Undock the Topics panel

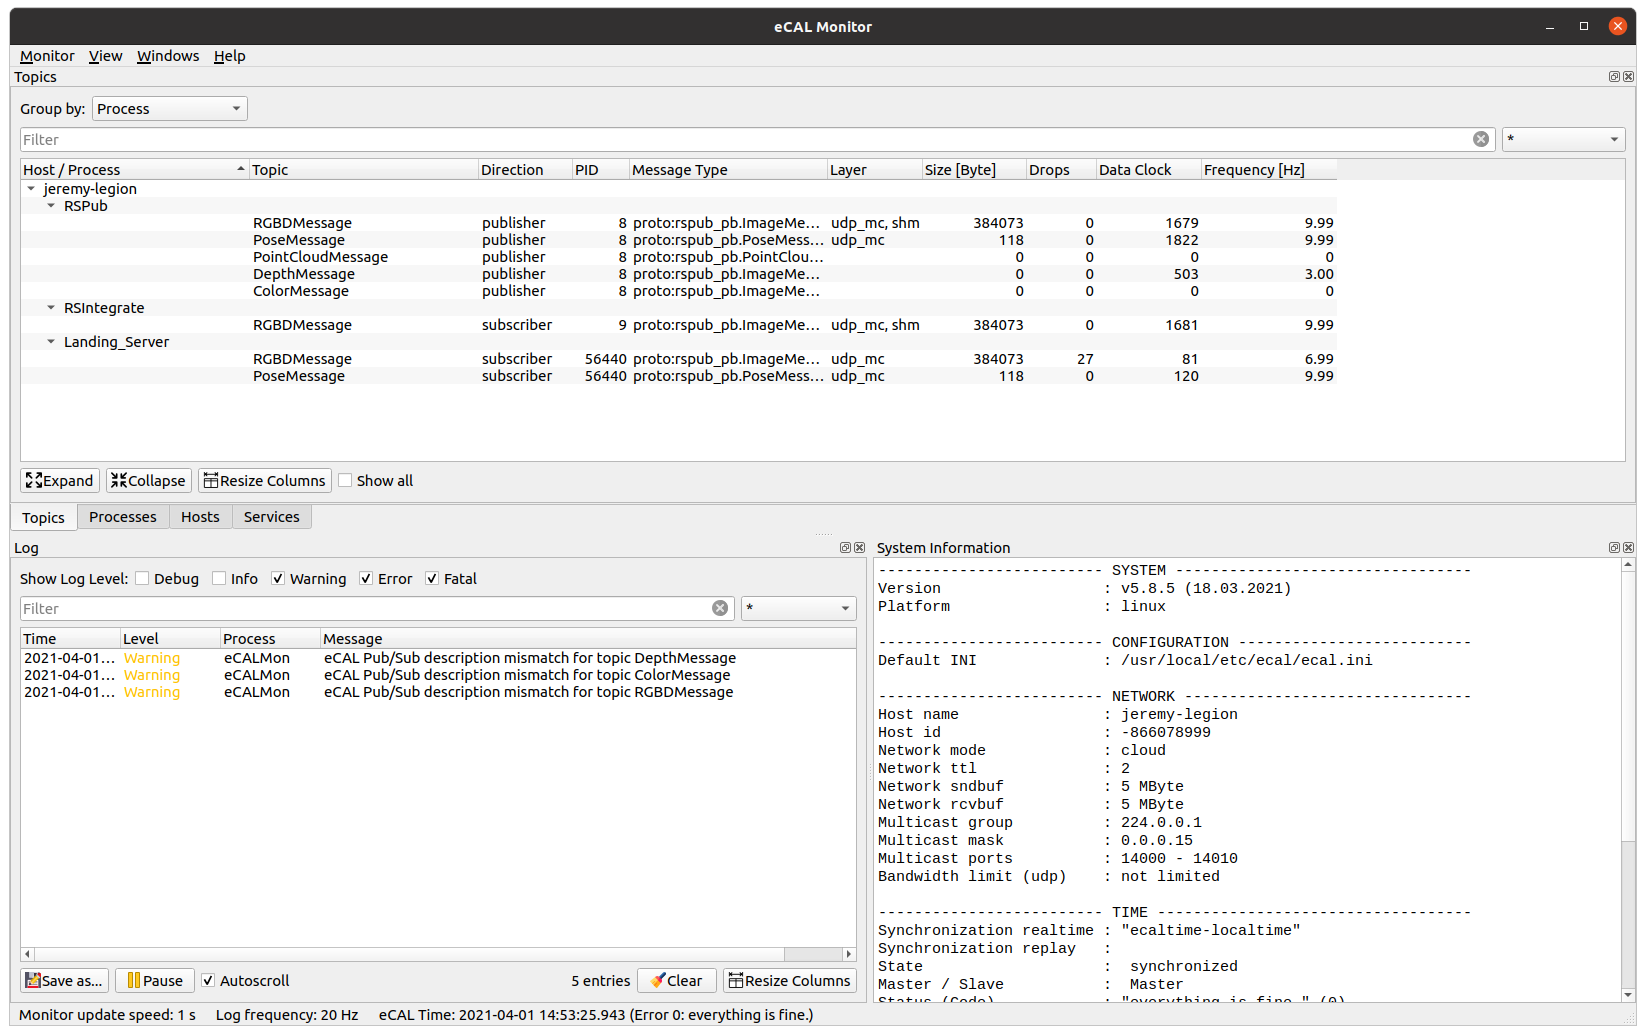(x=1613, y=76)
